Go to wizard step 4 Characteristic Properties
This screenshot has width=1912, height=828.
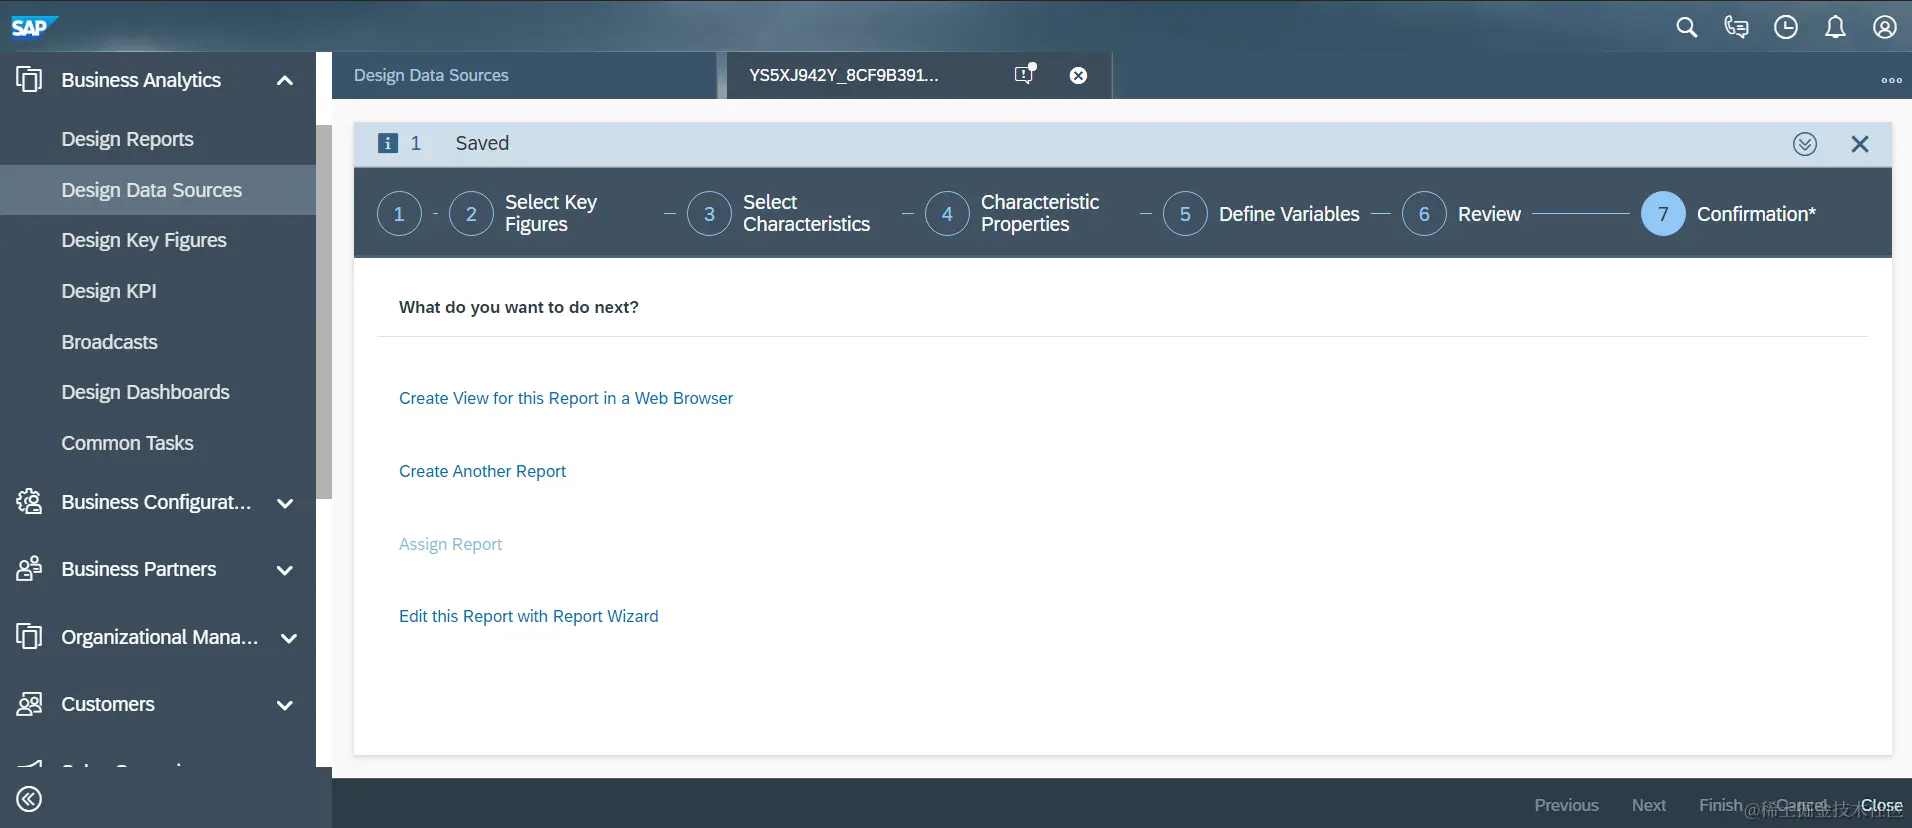pyautogui.click(x=947, y=214)
